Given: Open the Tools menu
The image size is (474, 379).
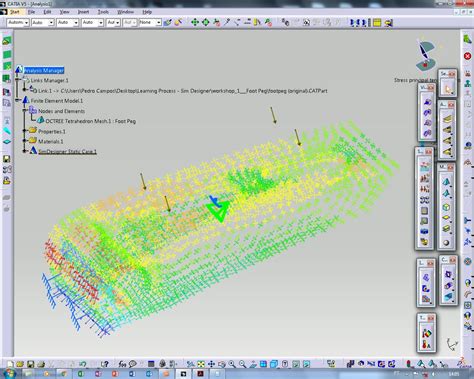Looking at the screenshot, I should (103, 12).
